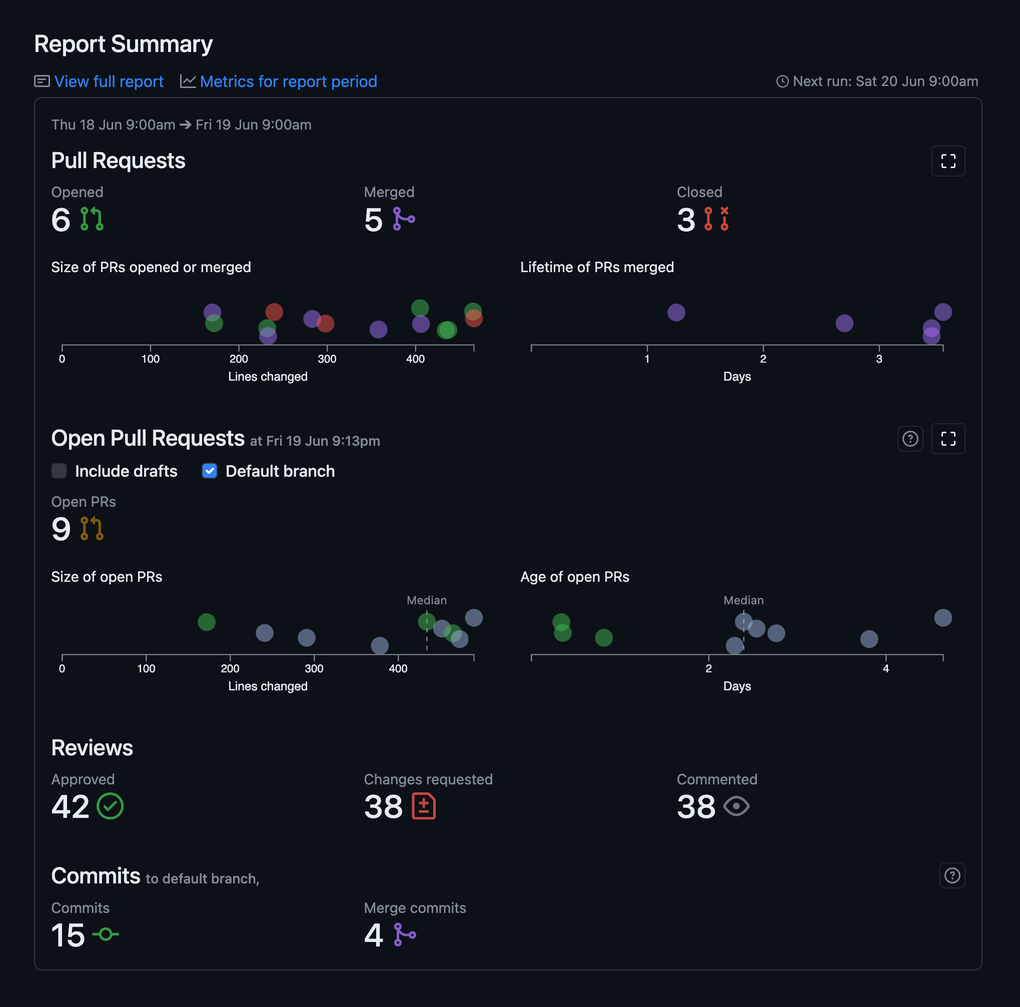Click the orange Open PRs icon
Viewport: 1020px width, 1007px height.
click(x=92, y=528)
